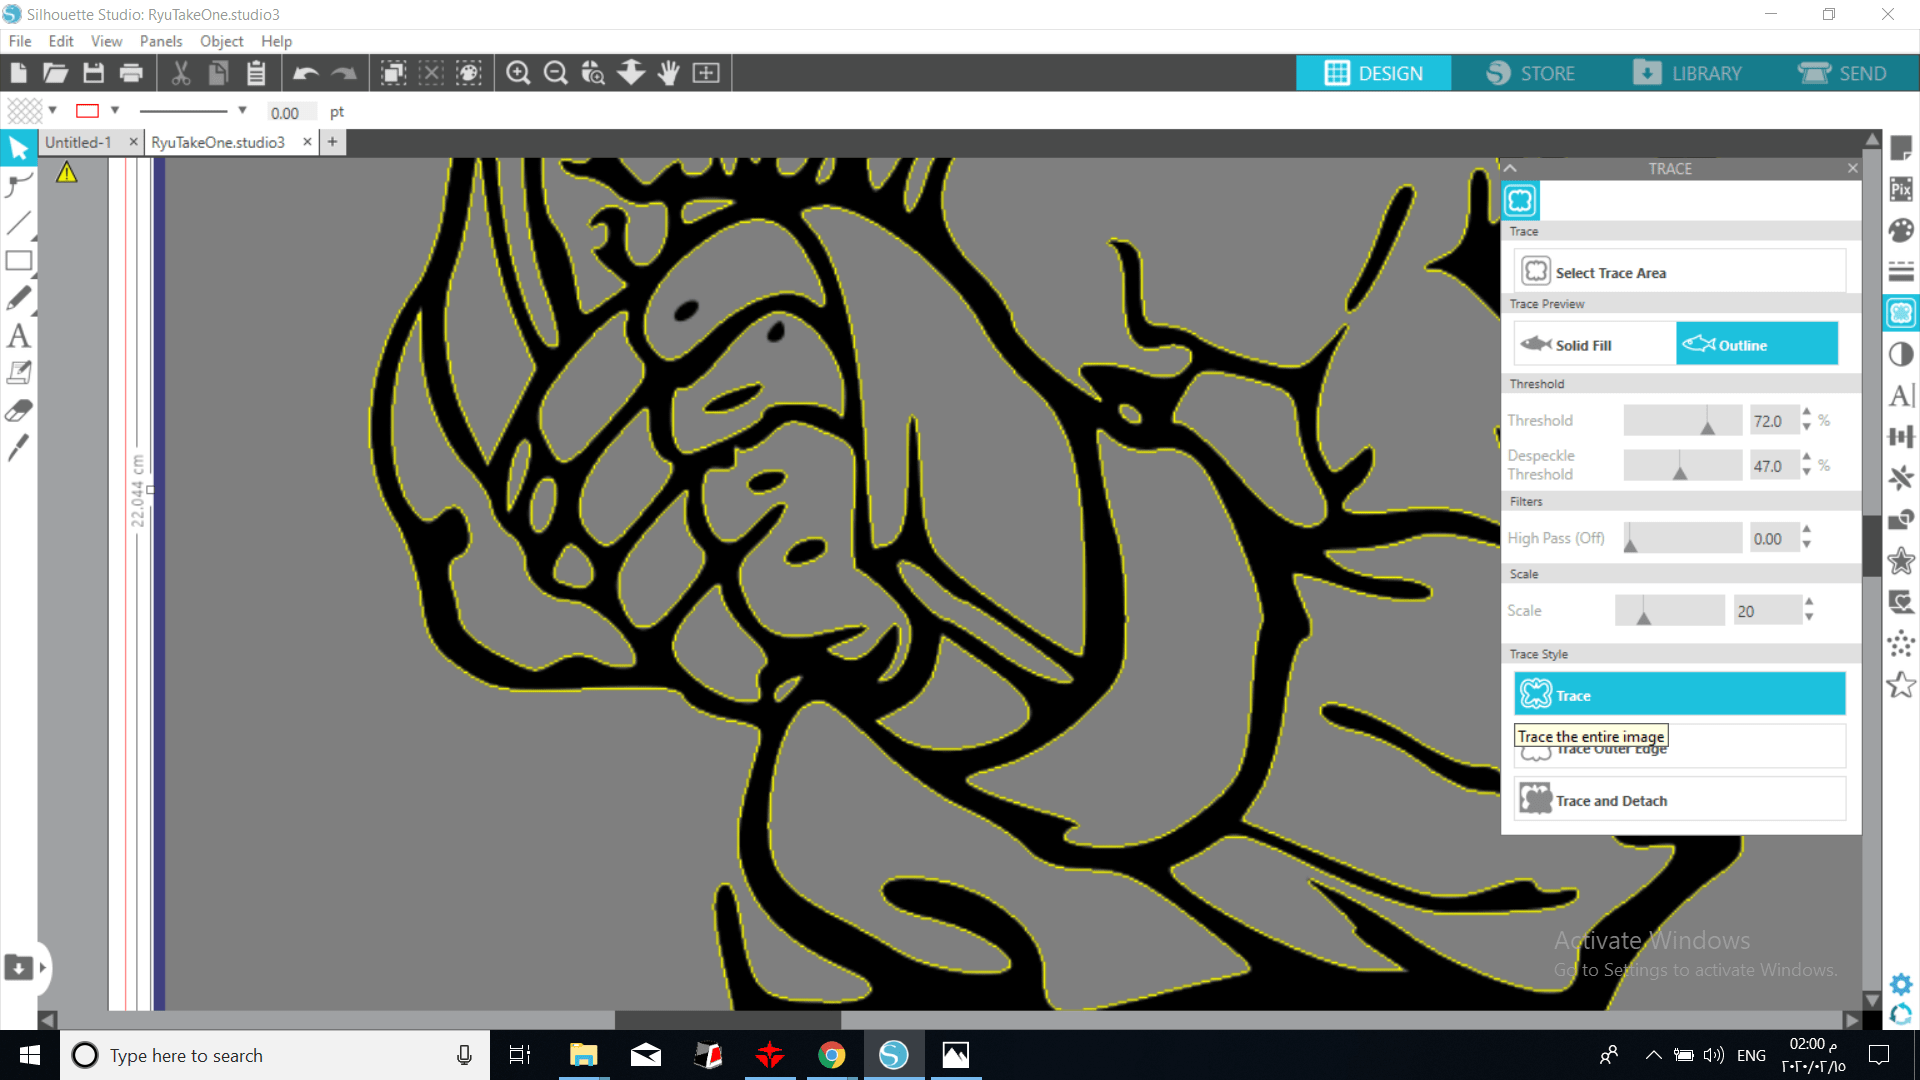The image size is (1920, 1080).
Task: Open the line style dropdown arrow
Action: [x=242, y=111]
